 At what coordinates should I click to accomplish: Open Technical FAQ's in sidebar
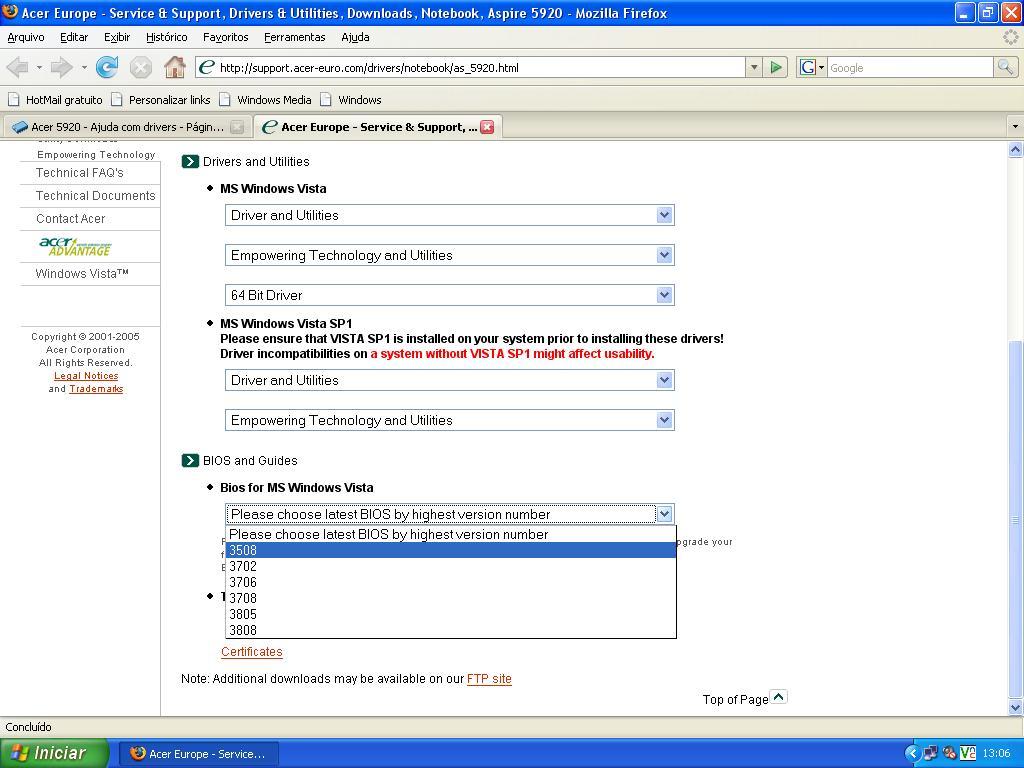[80, 172]
